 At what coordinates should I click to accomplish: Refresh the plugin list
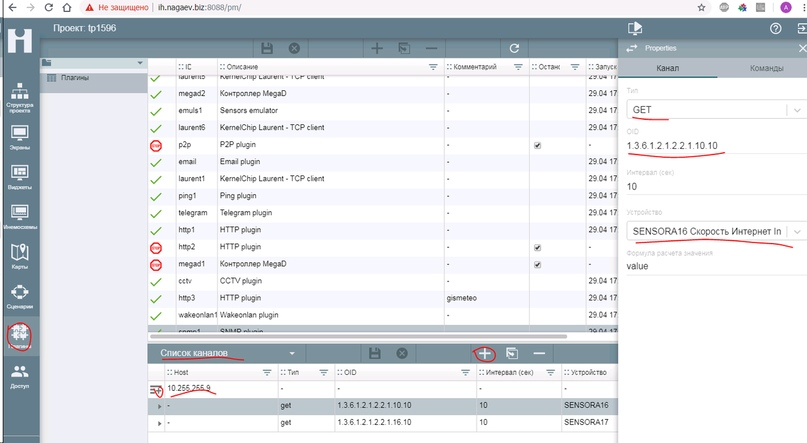[x=514, y=48]
